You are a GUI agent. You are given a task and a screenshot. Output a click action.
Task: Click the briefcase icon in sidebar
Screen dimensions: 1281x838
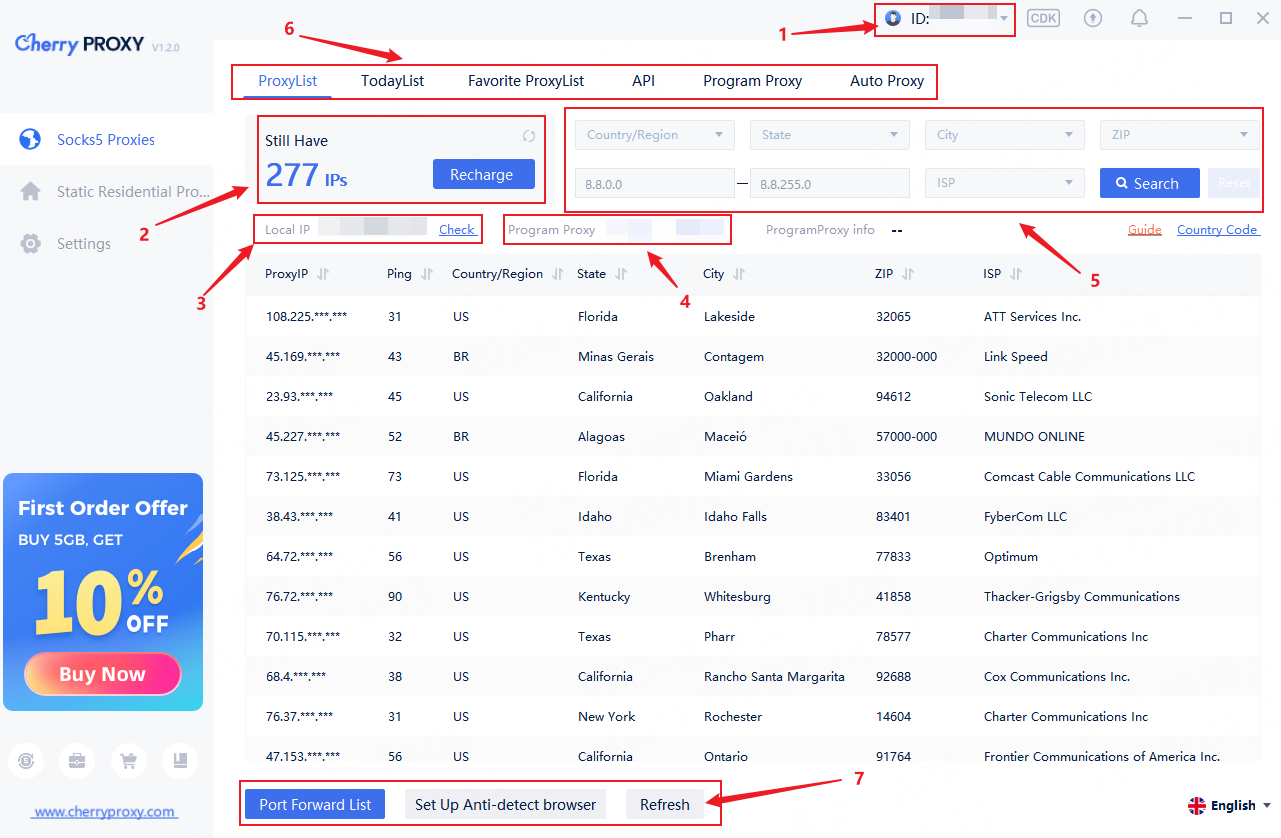pos(76,761)
